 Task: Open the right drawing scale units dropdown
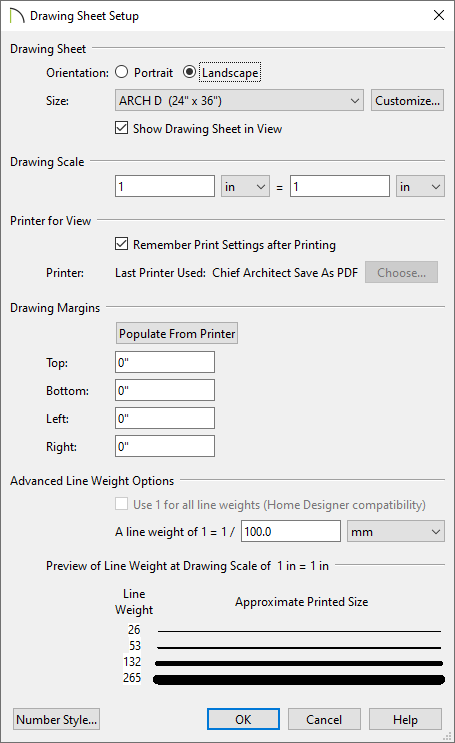[x=420, y=187]
